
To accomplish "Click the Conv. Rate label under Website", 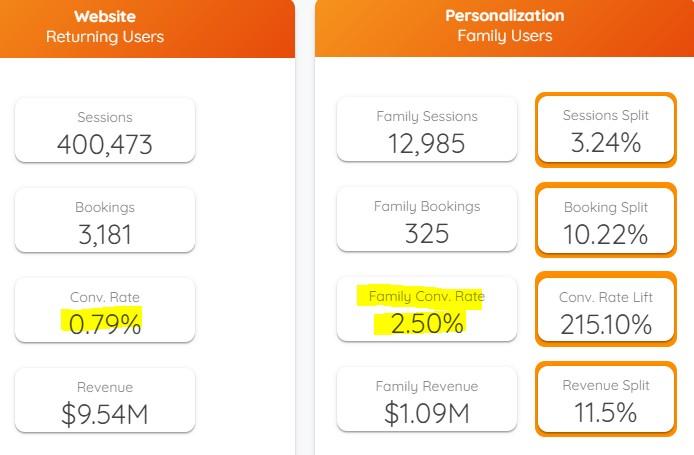I will click(x=105, y=297).
